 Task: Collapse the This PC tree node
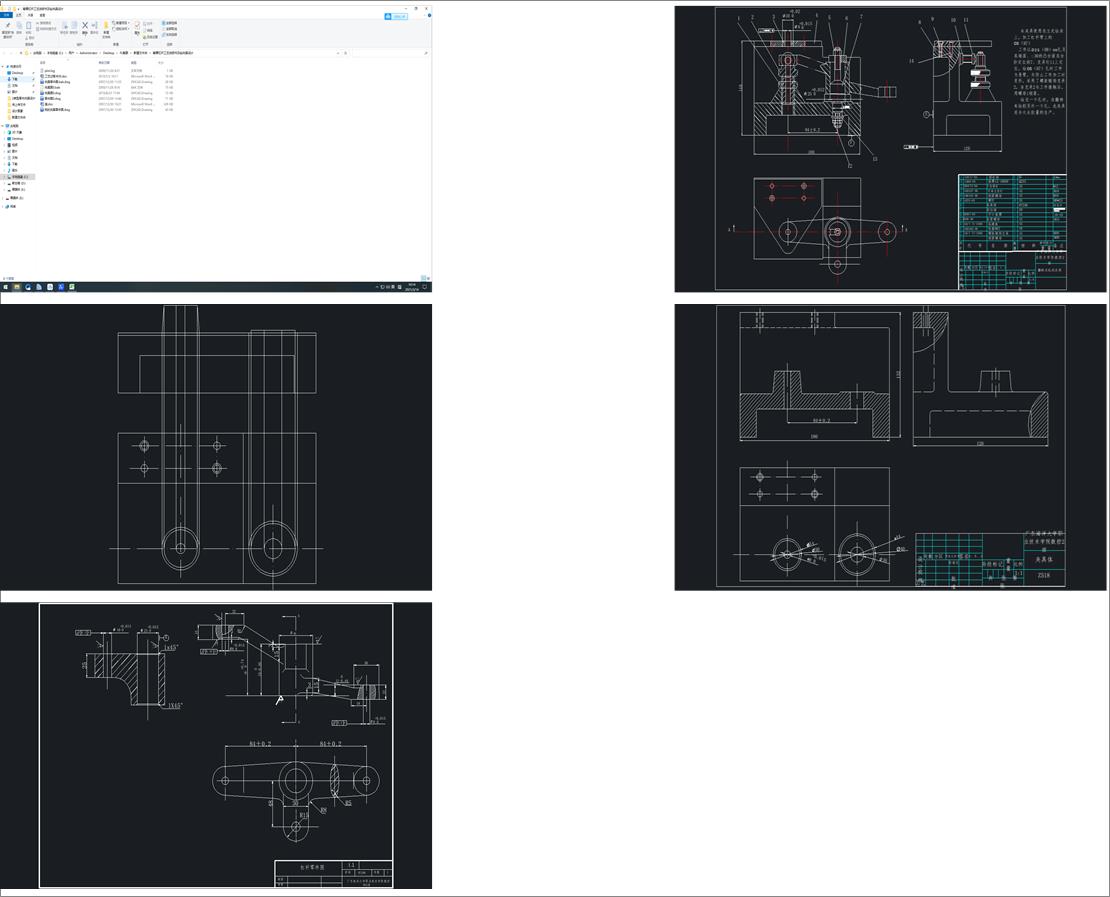(3, 126)
